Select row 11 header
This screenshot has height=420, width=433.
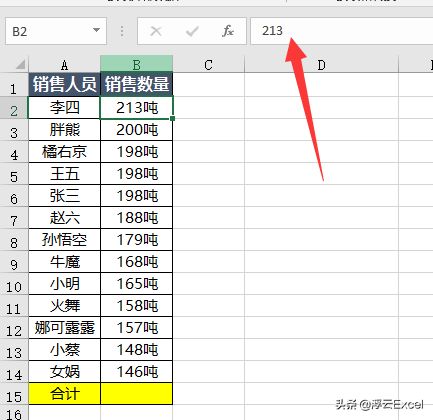pyautogui.click(x=14, y=306)
